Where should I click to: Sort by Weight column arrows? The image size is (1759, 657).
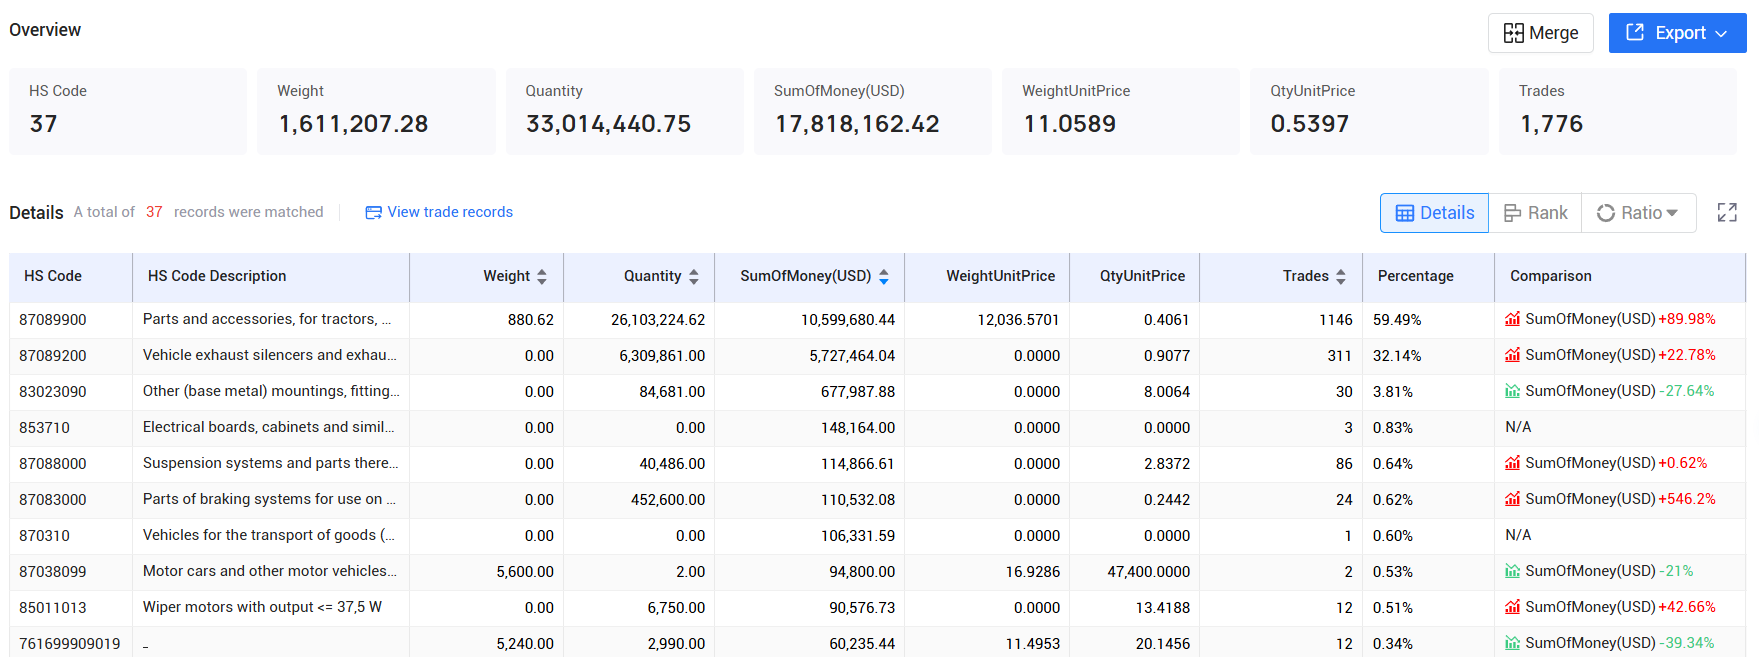[x=542, y=277]
